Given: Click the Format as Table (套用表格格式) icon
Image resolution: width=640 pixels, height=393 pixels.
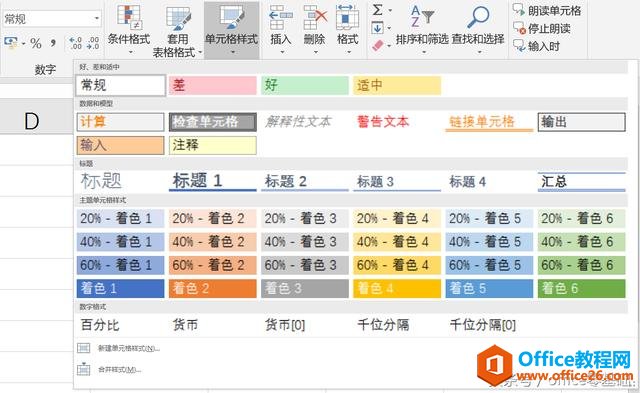Looking at the screenshot, I should click(178, 18).
